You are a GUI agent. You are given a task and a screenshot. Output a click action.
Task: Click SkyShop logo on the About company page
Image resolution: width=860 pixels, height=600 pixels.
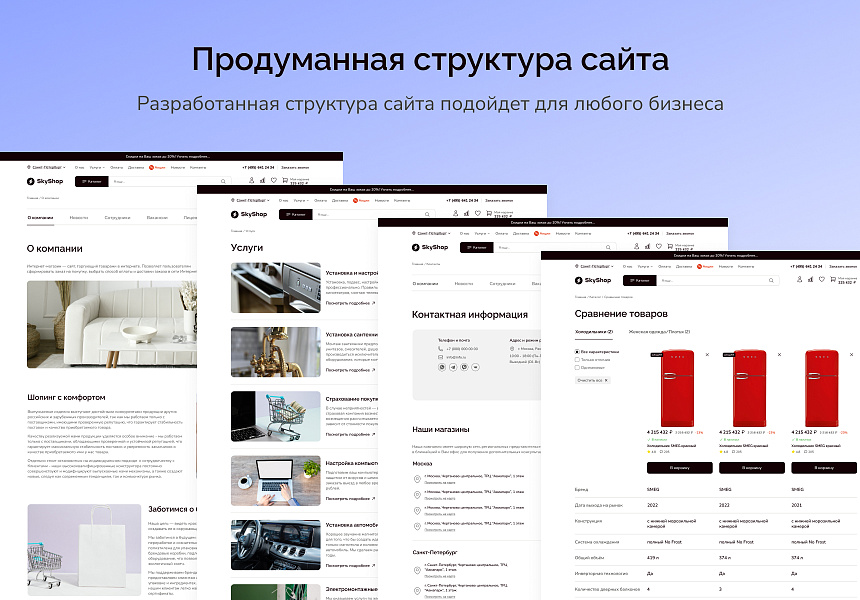[x=44, y=181]
